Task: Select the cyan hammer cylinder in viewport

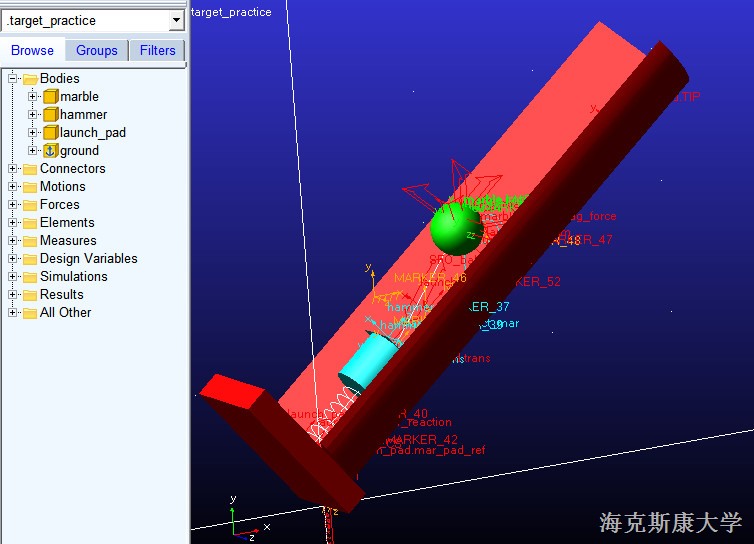Action: pyautogui.click(x=366, y=362)
